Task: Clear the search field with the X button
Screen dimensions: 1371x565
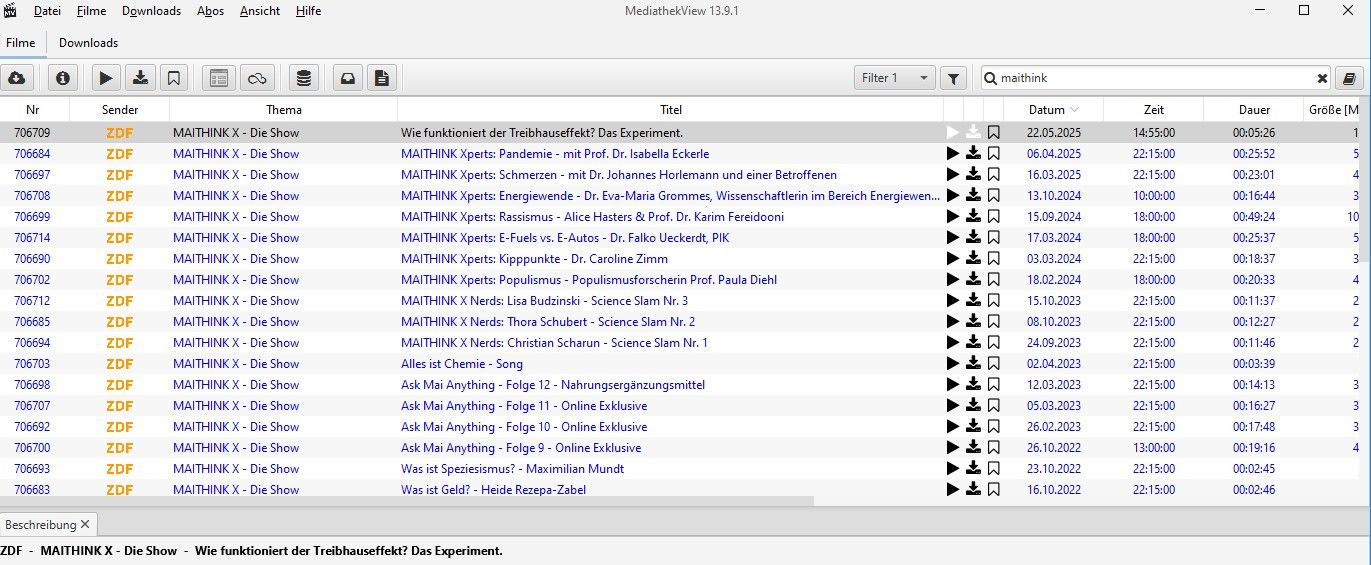Action: [1322, 78]
